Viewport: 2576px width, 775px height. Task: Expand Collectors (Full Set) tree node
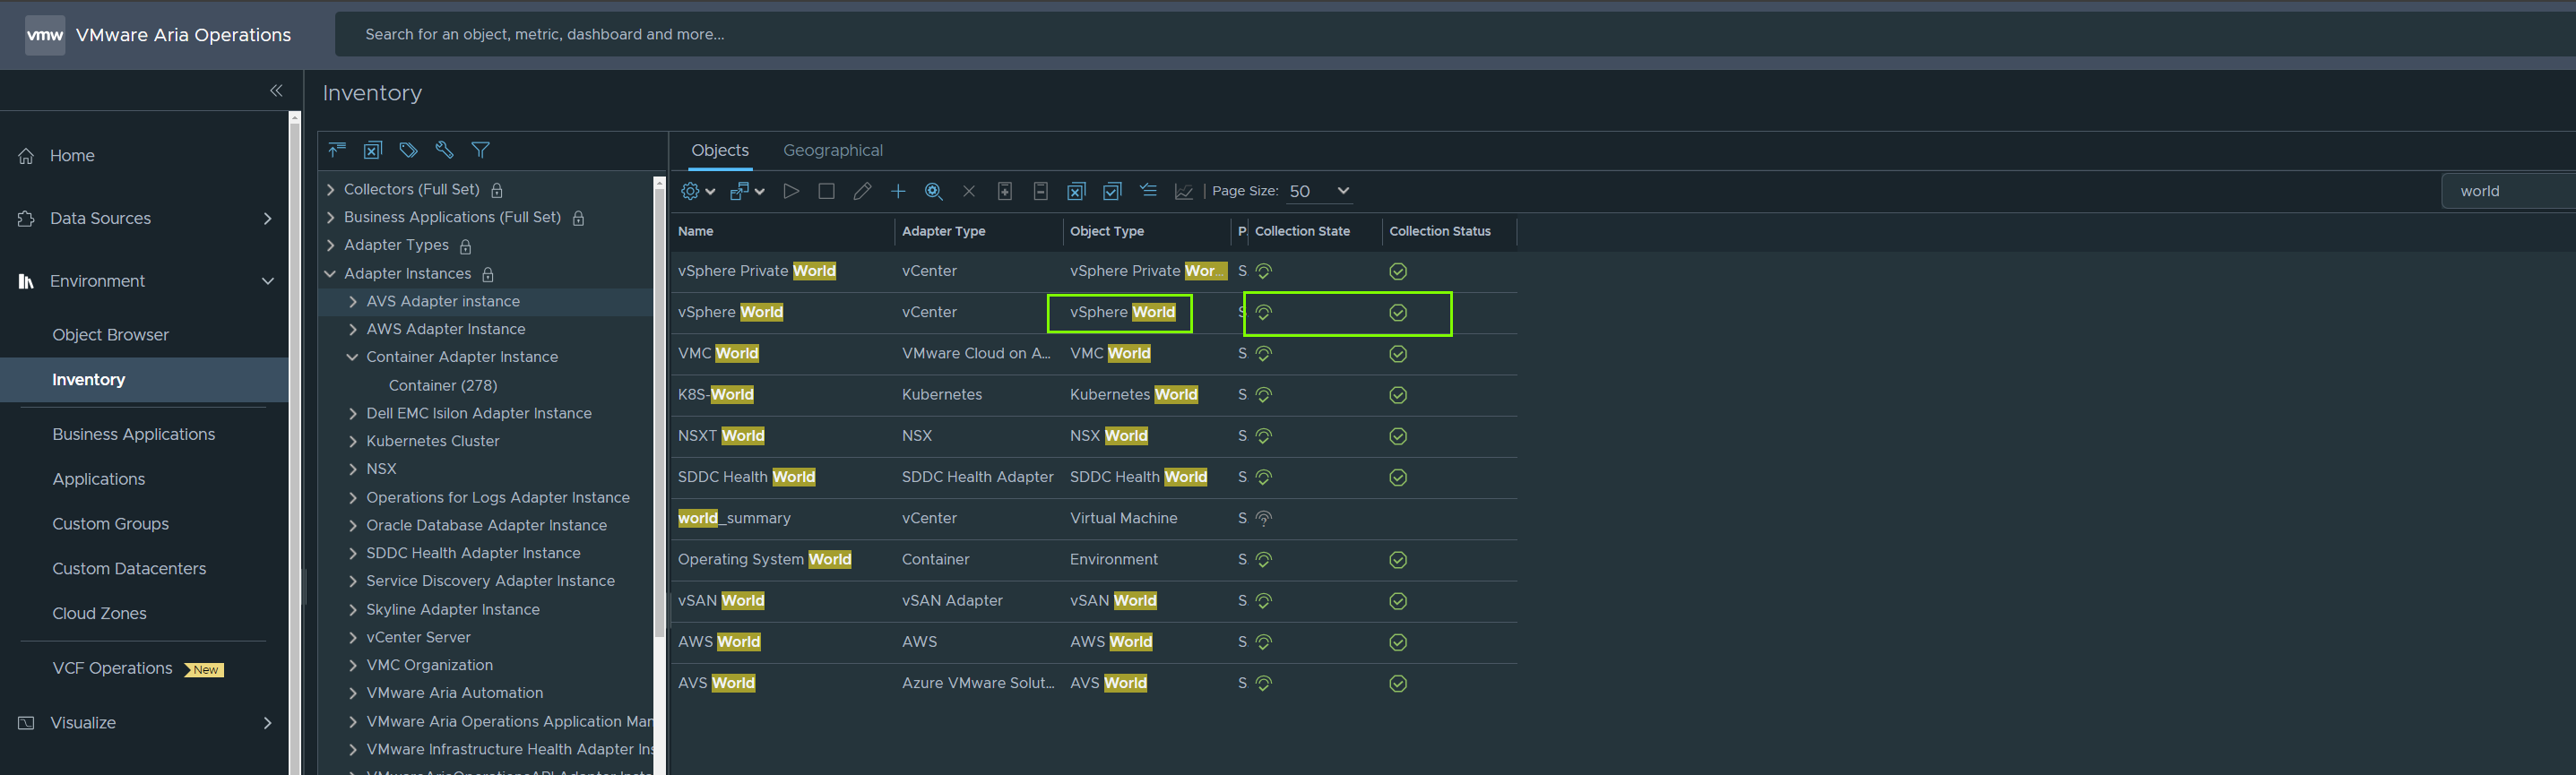331,189
